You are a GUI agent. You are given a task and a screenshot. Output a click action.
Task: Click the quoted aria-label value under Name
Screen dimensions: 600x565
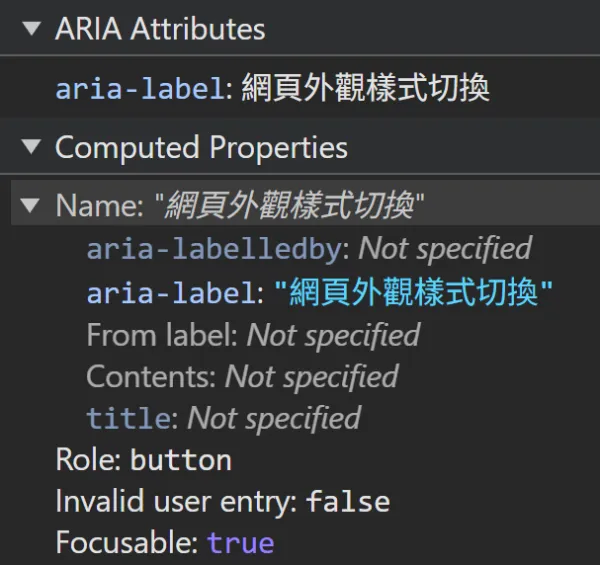413,292
